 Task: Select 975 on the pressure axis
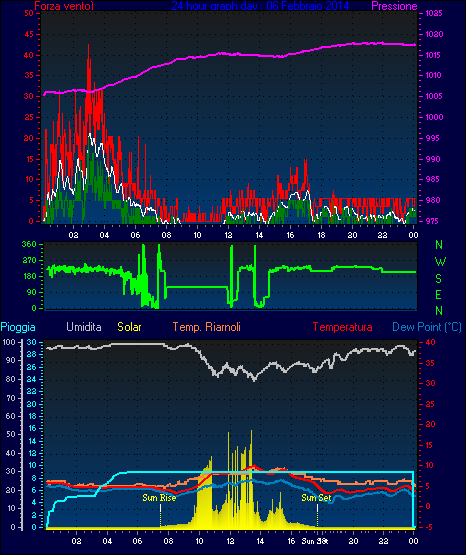pyautogui.click(x=433, y=221)
